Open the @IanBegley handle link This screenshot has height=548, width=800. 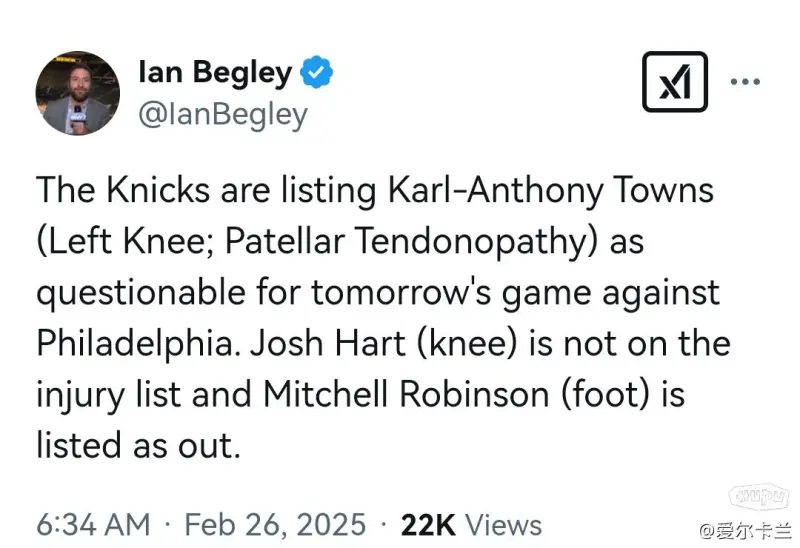[x=221, y=116]
